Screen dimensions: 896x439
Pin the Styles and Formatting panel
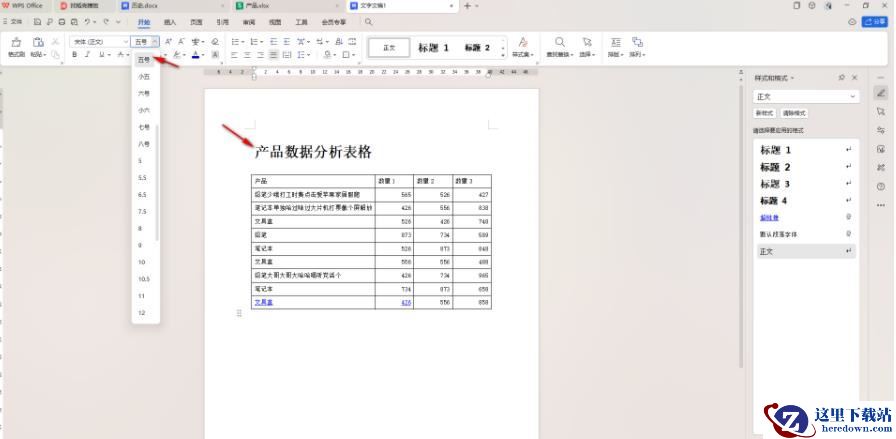click(x=841, y=77)
